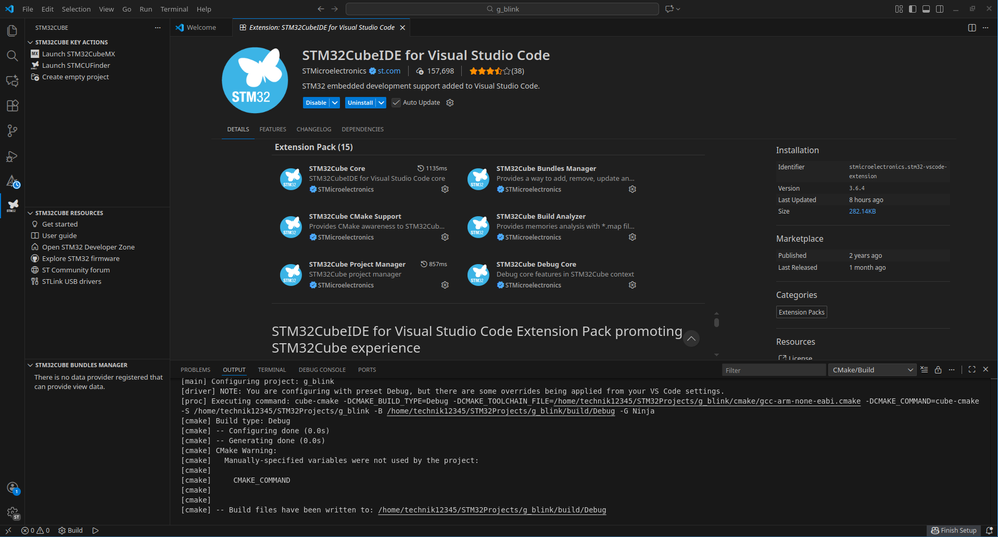The width and height of the screenshot is (998, 537).
Task: Open the Manage gear in activity bar
Action: pyautogui.click(x=12, y=513)
